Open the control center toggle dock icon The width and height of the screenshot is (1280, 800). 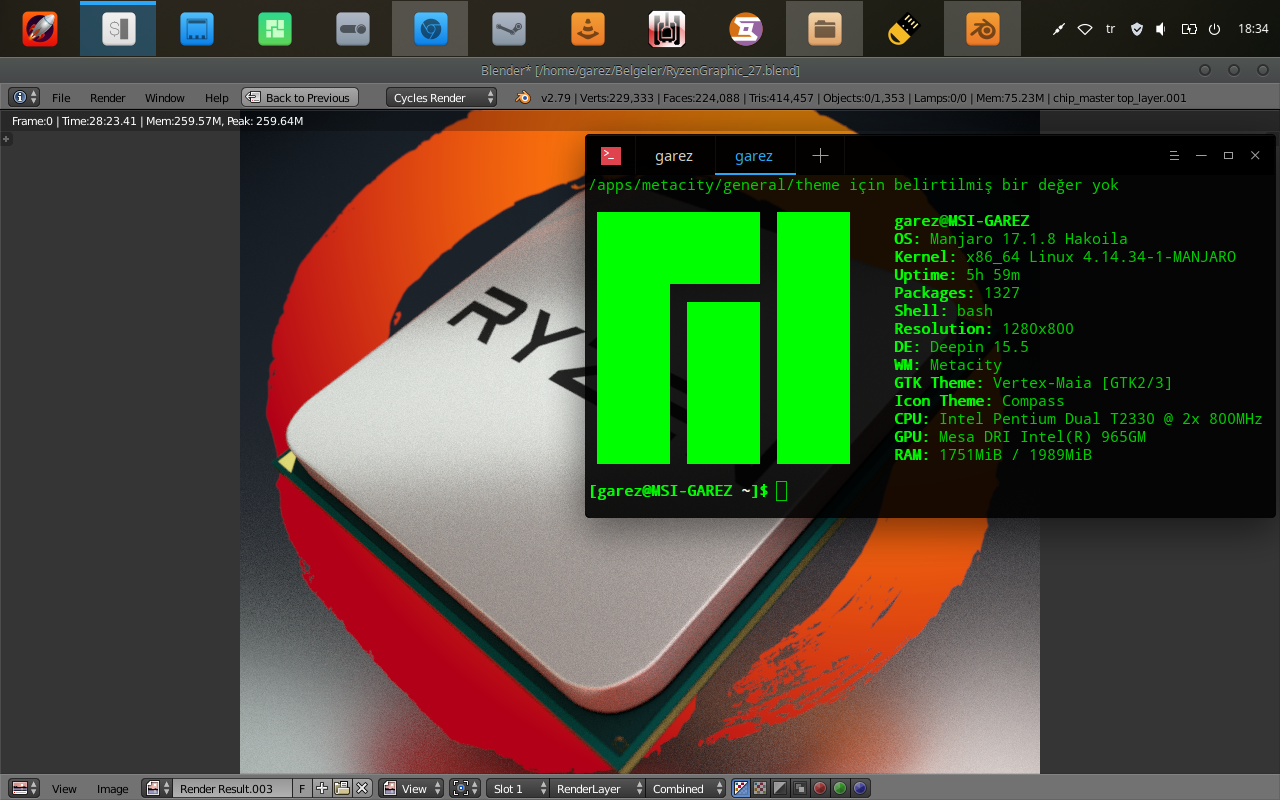[x=354, y=29]
